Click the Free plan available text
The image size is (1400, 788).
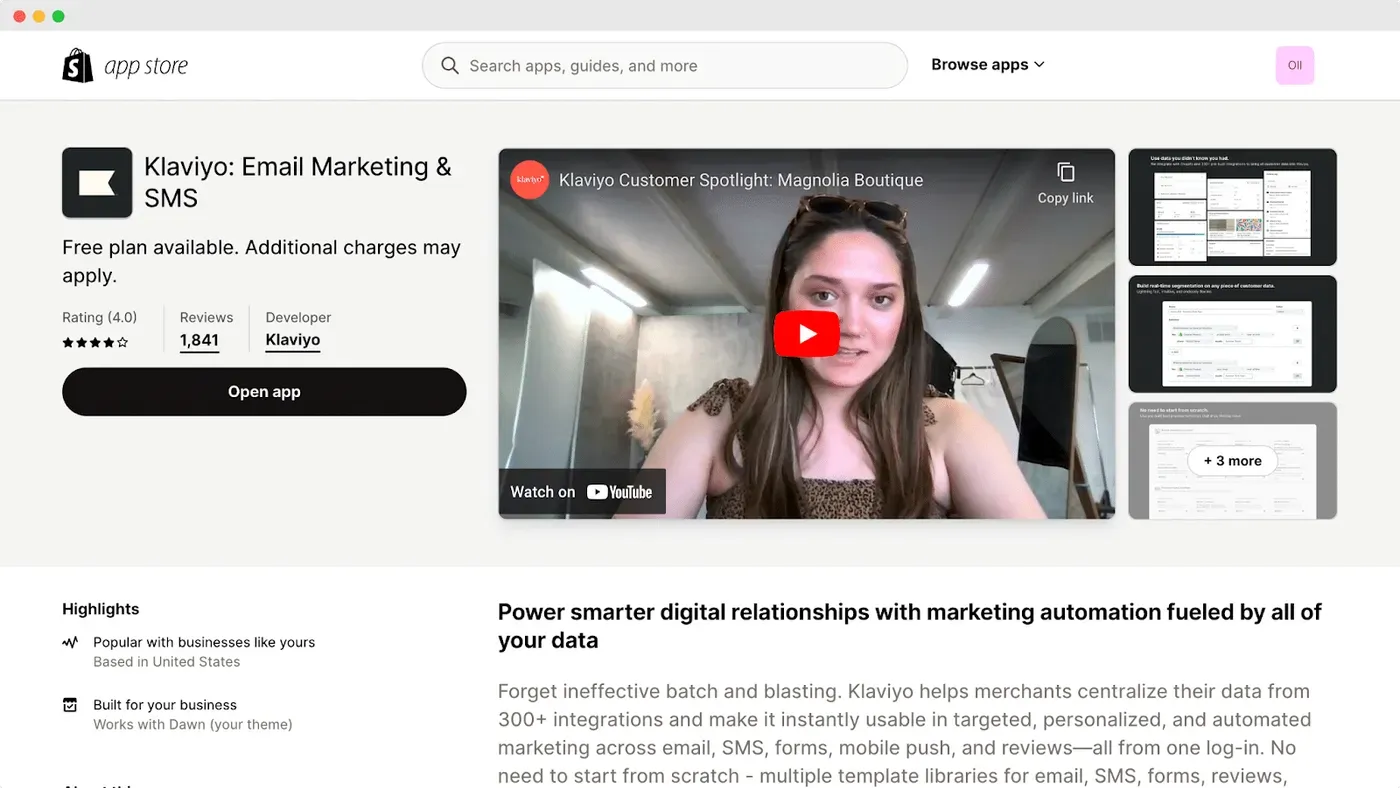[261, 261]
